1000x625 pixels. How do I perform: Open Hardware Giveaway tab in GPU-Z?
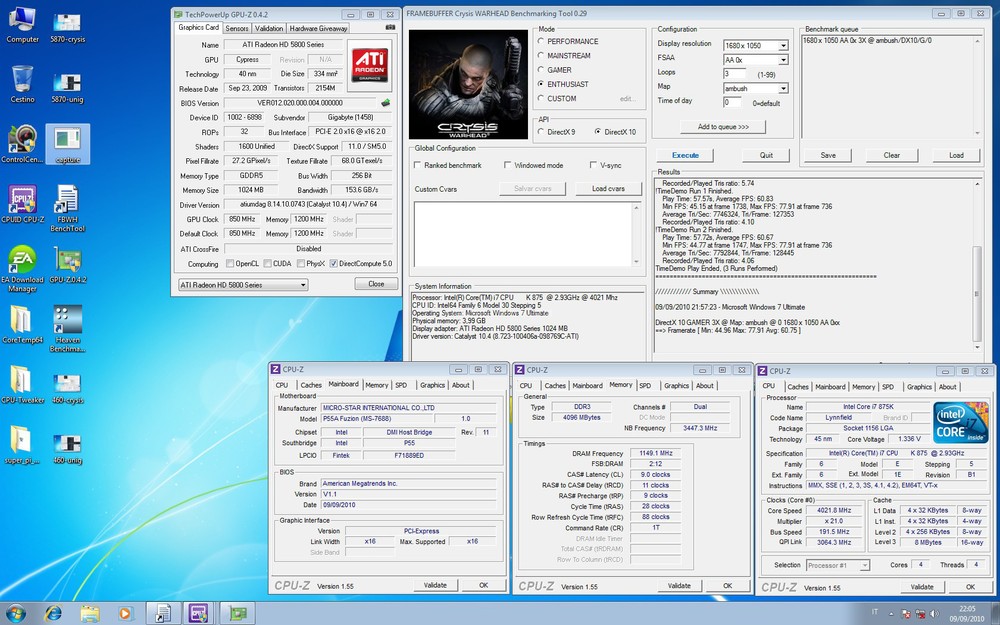click(318, 28)
